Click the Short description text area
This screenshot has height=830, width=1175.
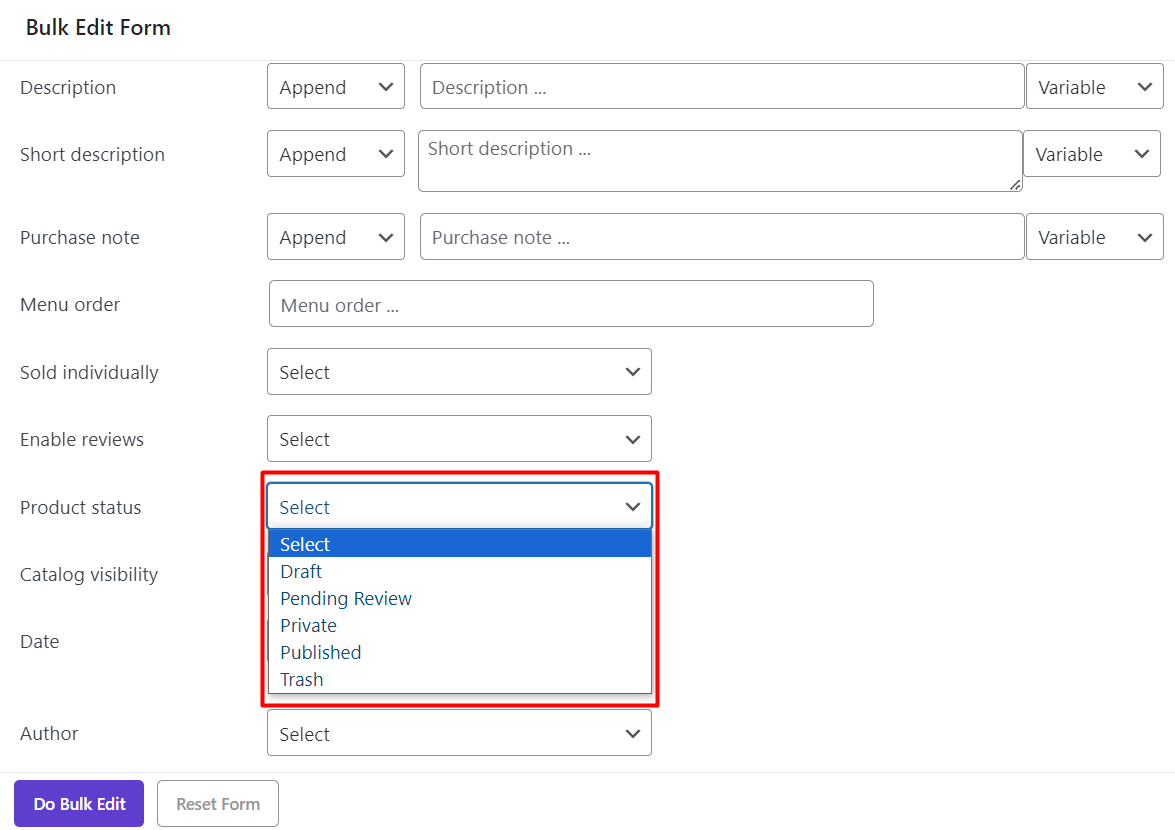[x=719, y=160]
